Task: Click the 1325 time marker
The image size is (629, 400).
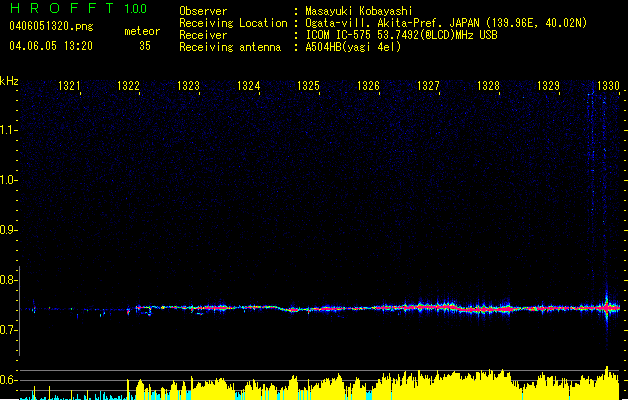Action: point(308,86)
